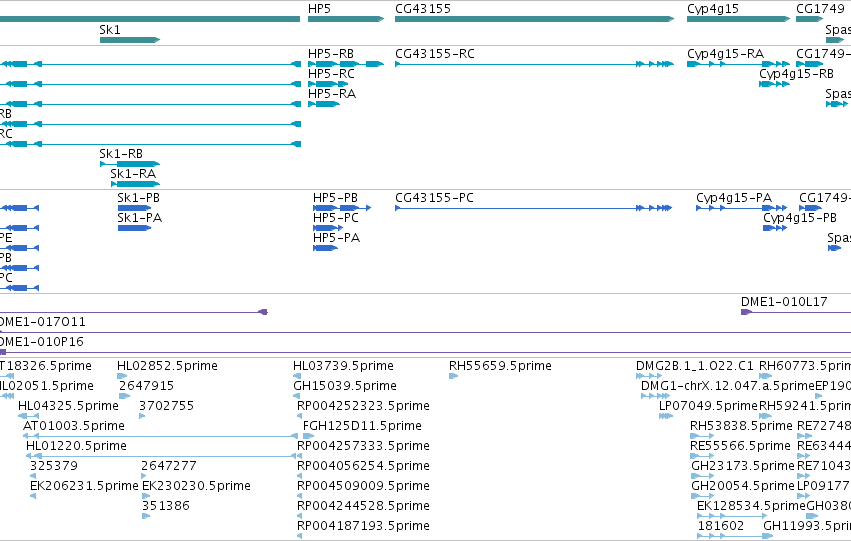Click the GH15039.5prime EST label
This screenshot has width=851, height=541.
[x=345, y=386]
